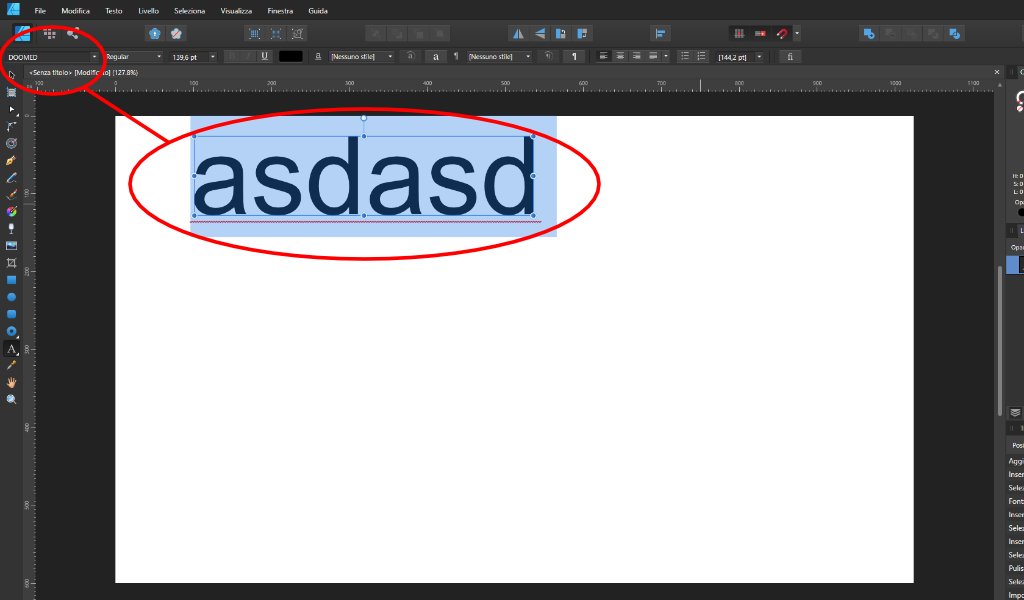Toggle the red-marked icon left of the magnet
1024x600 pixels.
point(760,33)
